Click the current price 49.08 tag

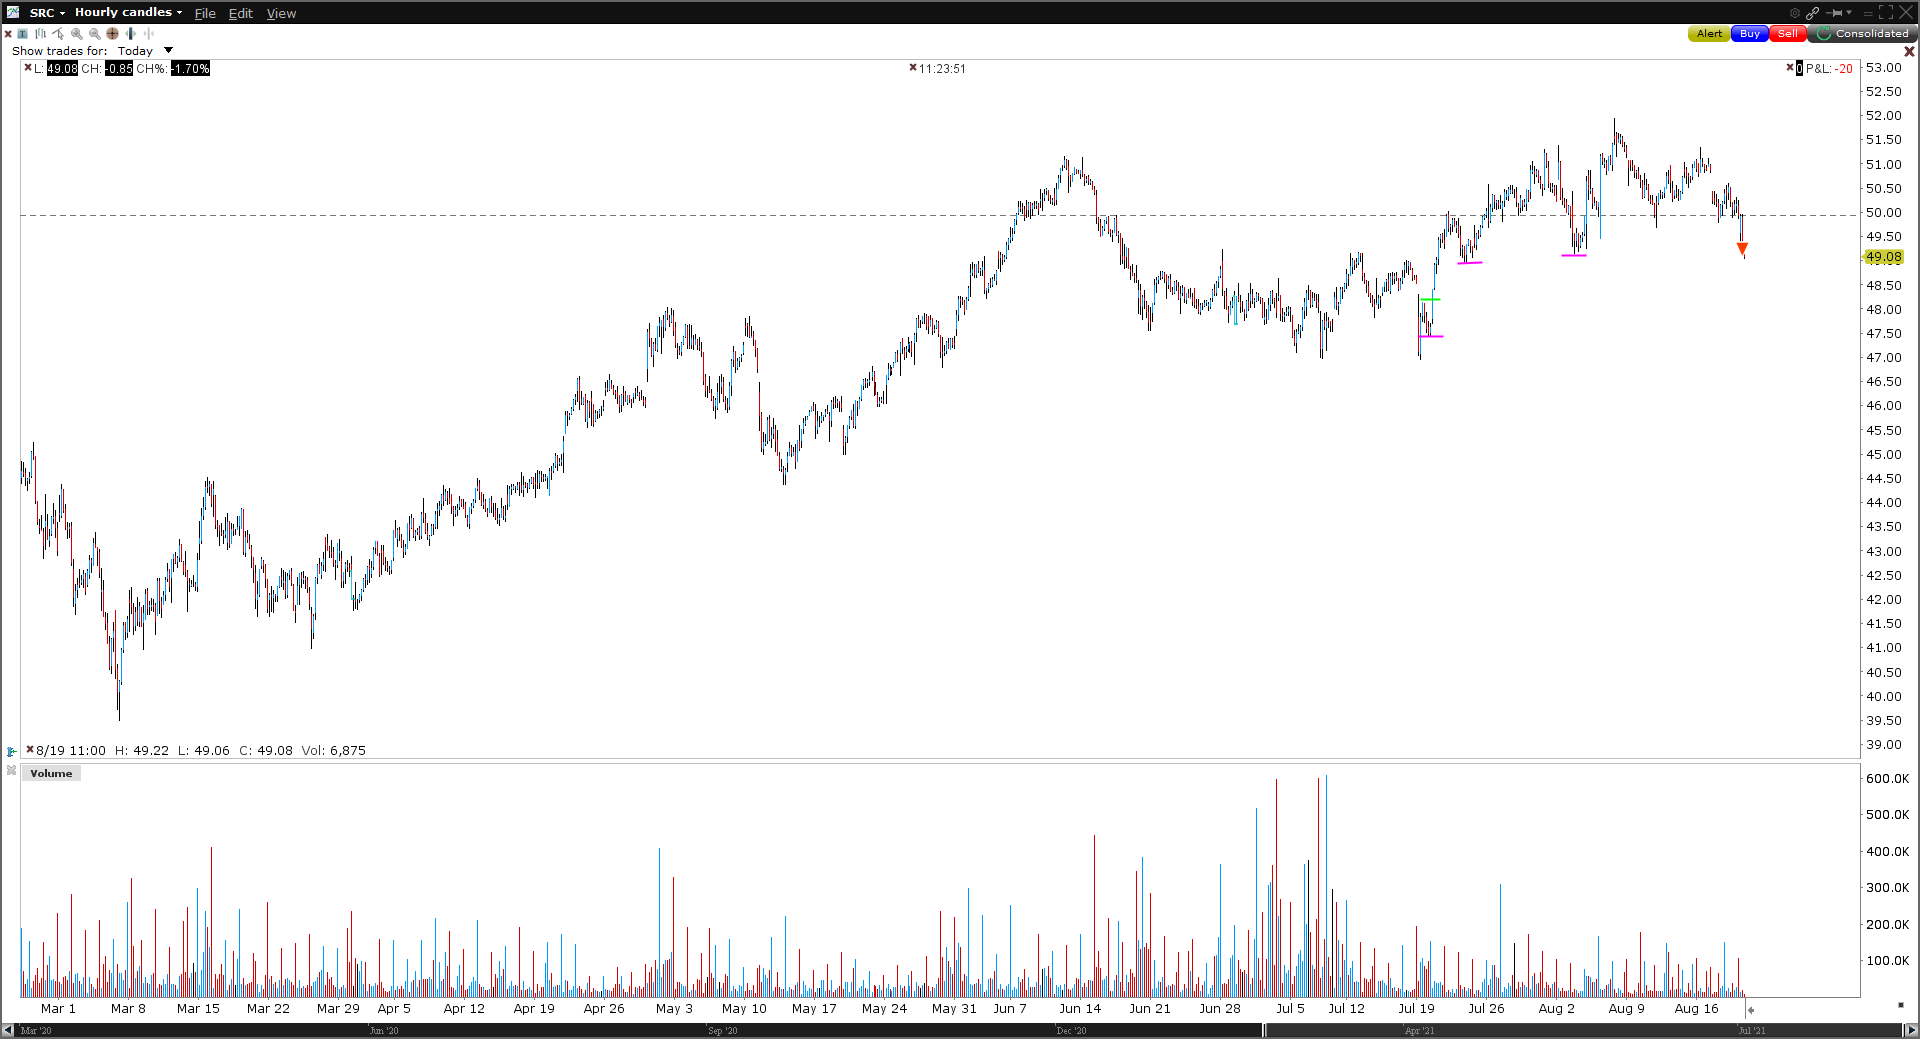pyautogui.click(x=1884, y=257)
